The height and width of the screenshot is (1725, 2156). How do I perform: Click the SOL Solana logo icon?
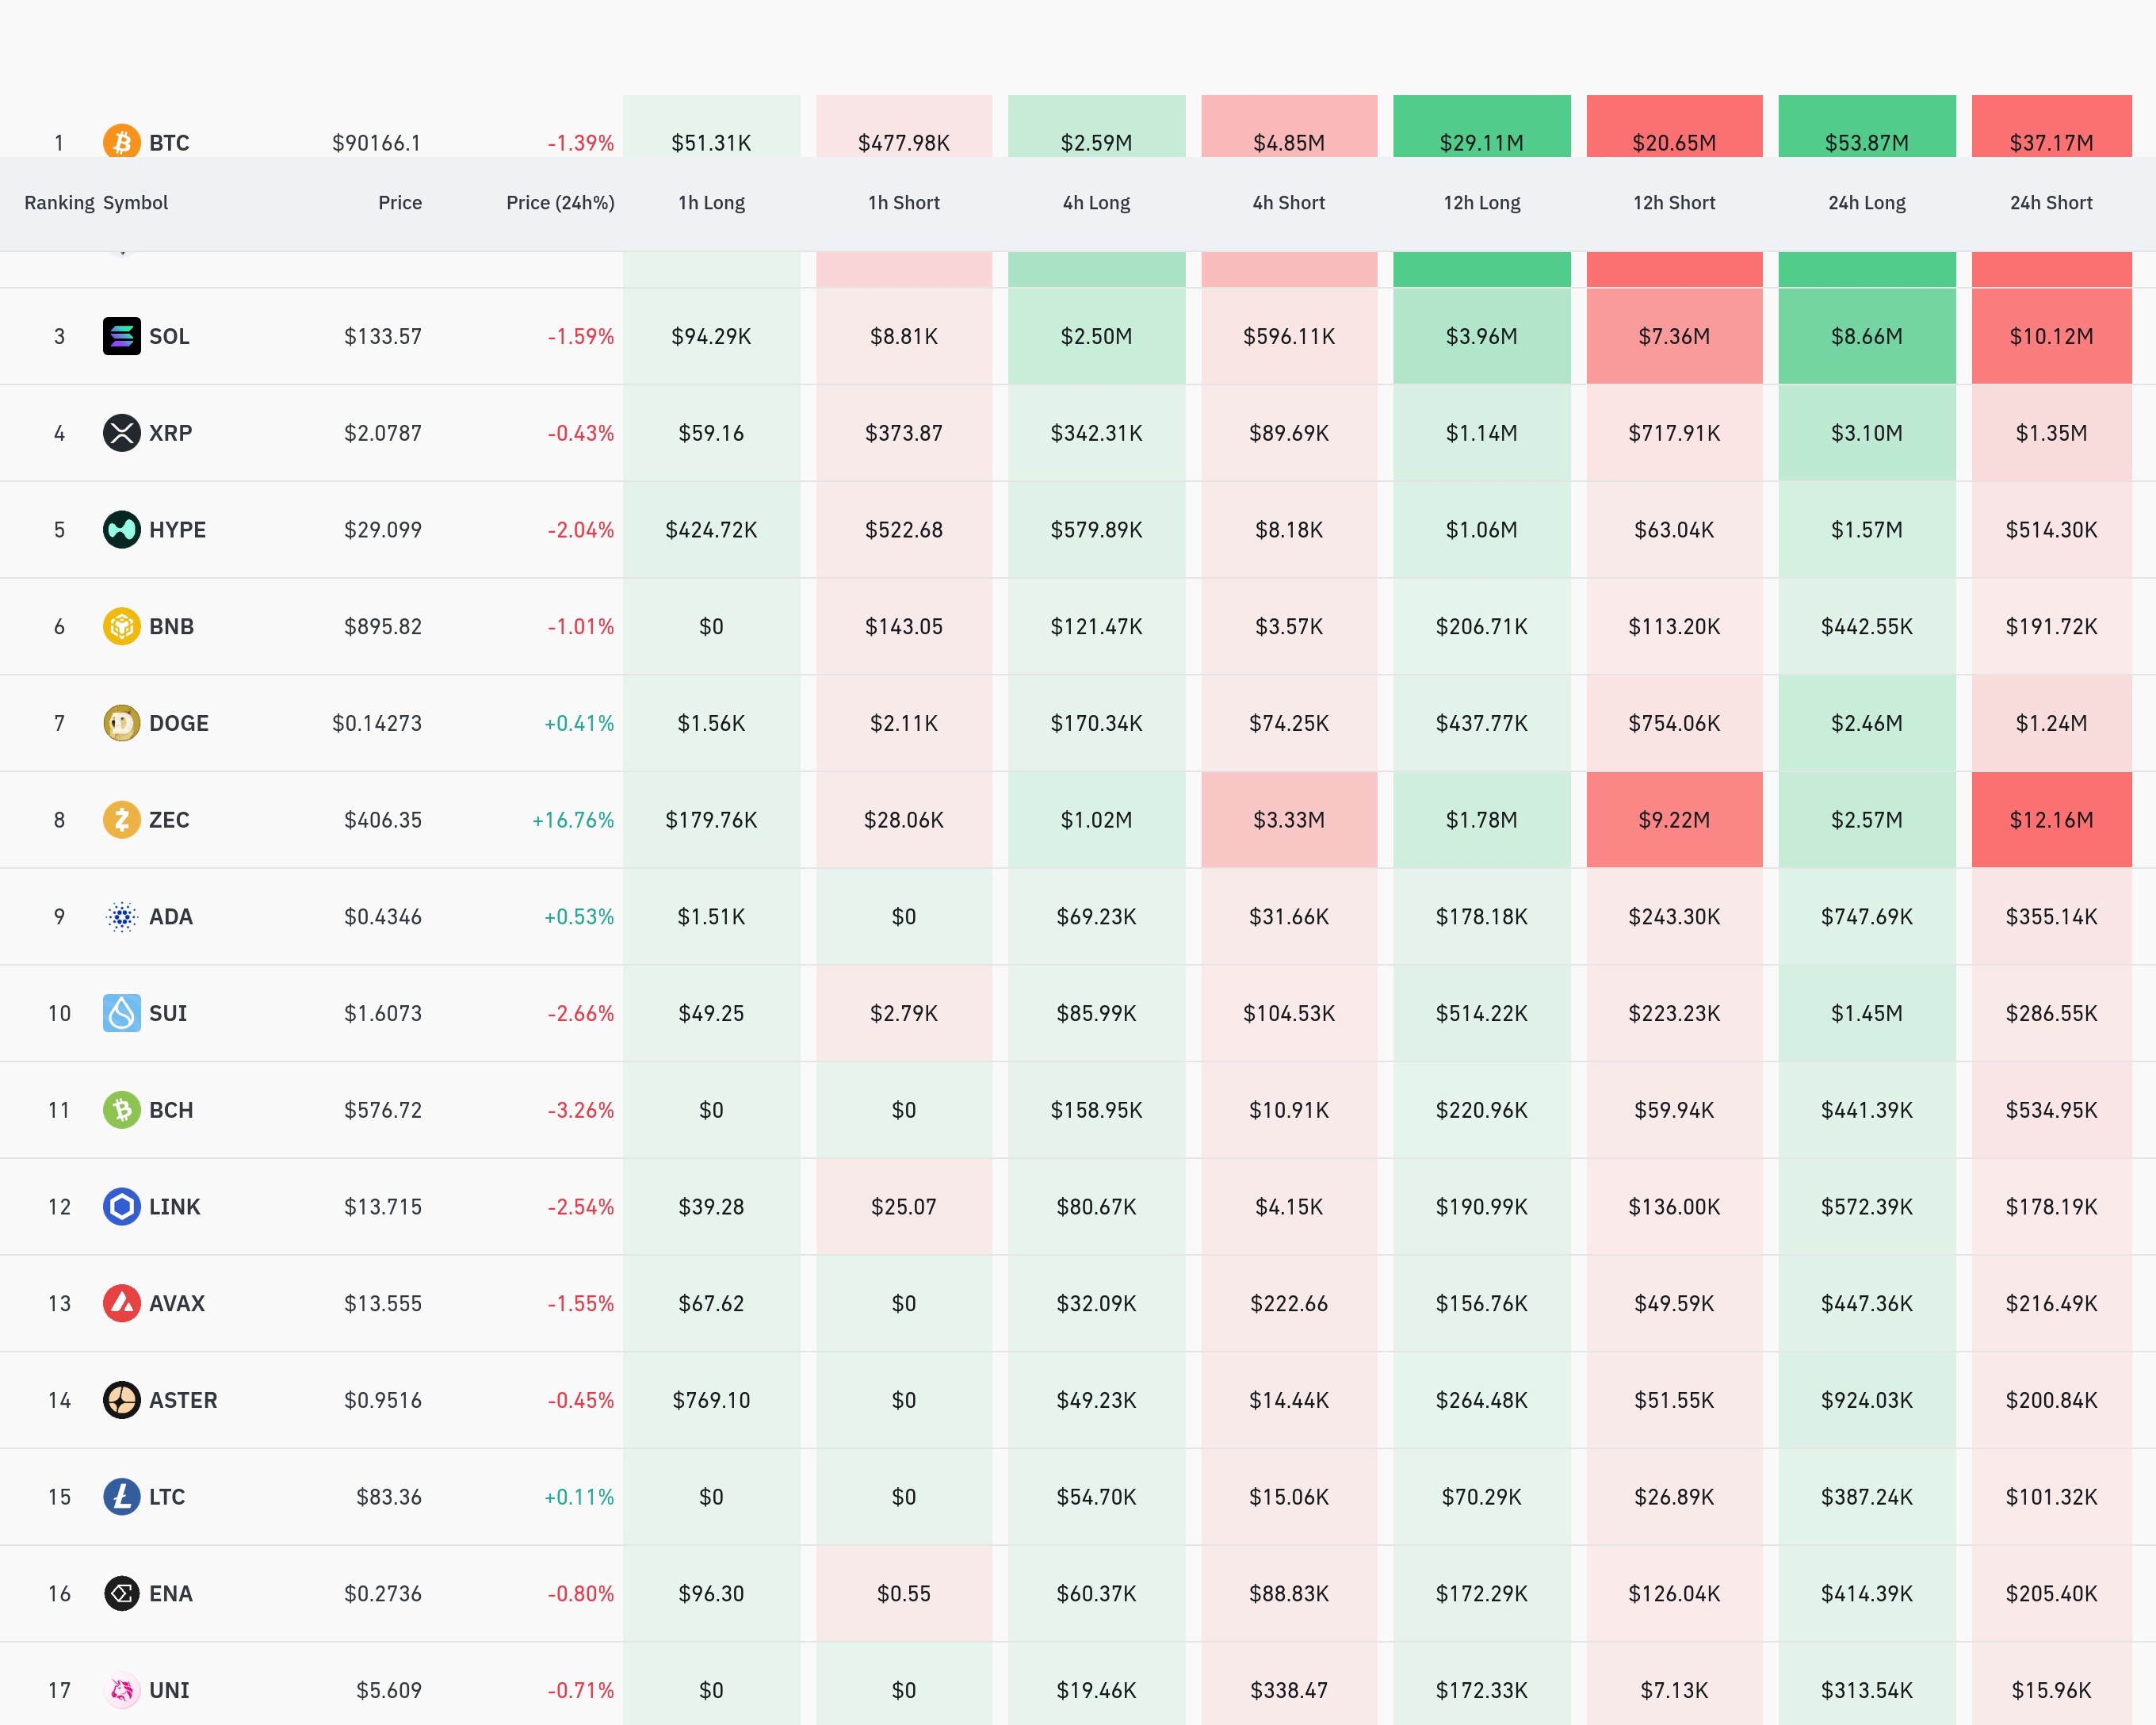click(121, 336)
